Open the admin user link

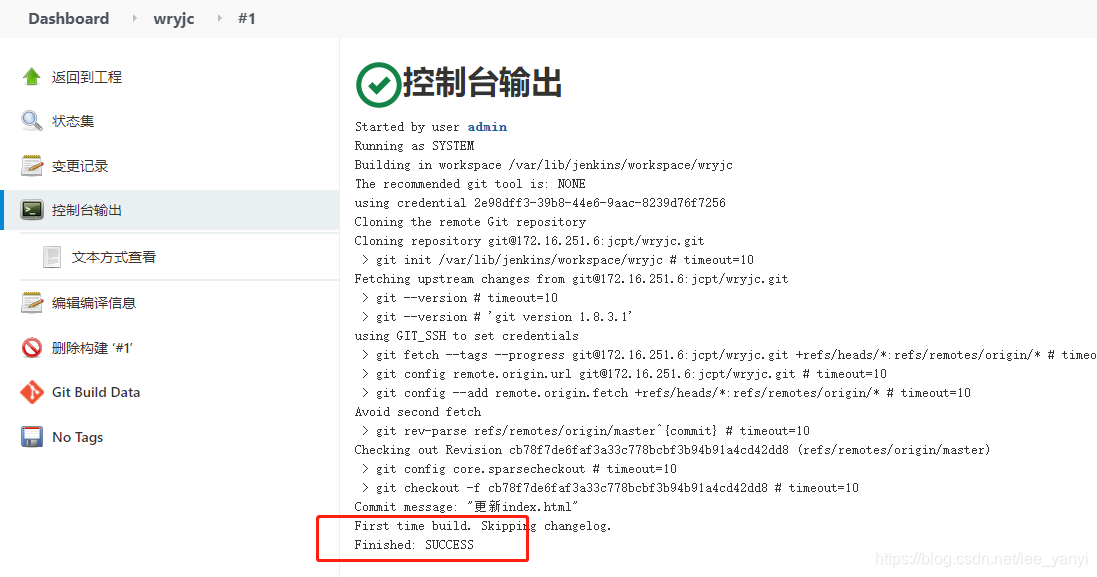point(488,127)
